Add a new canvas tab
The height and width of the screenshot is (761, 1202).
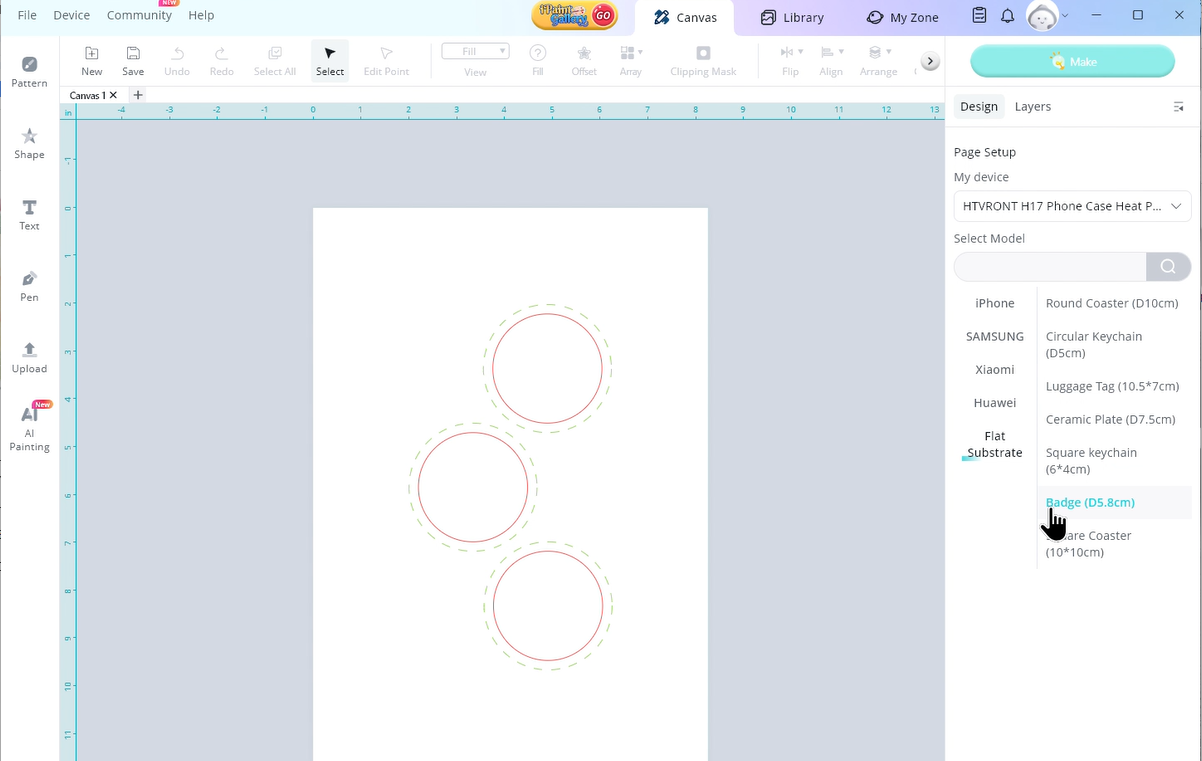(138, 95)
